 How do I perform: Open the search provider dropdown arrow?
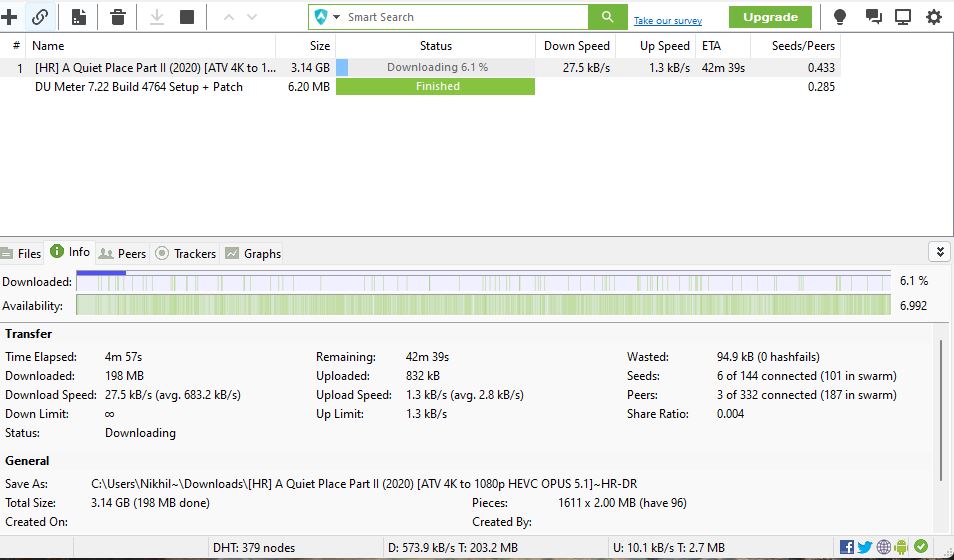pyautogui.click(x=337, y=17)
